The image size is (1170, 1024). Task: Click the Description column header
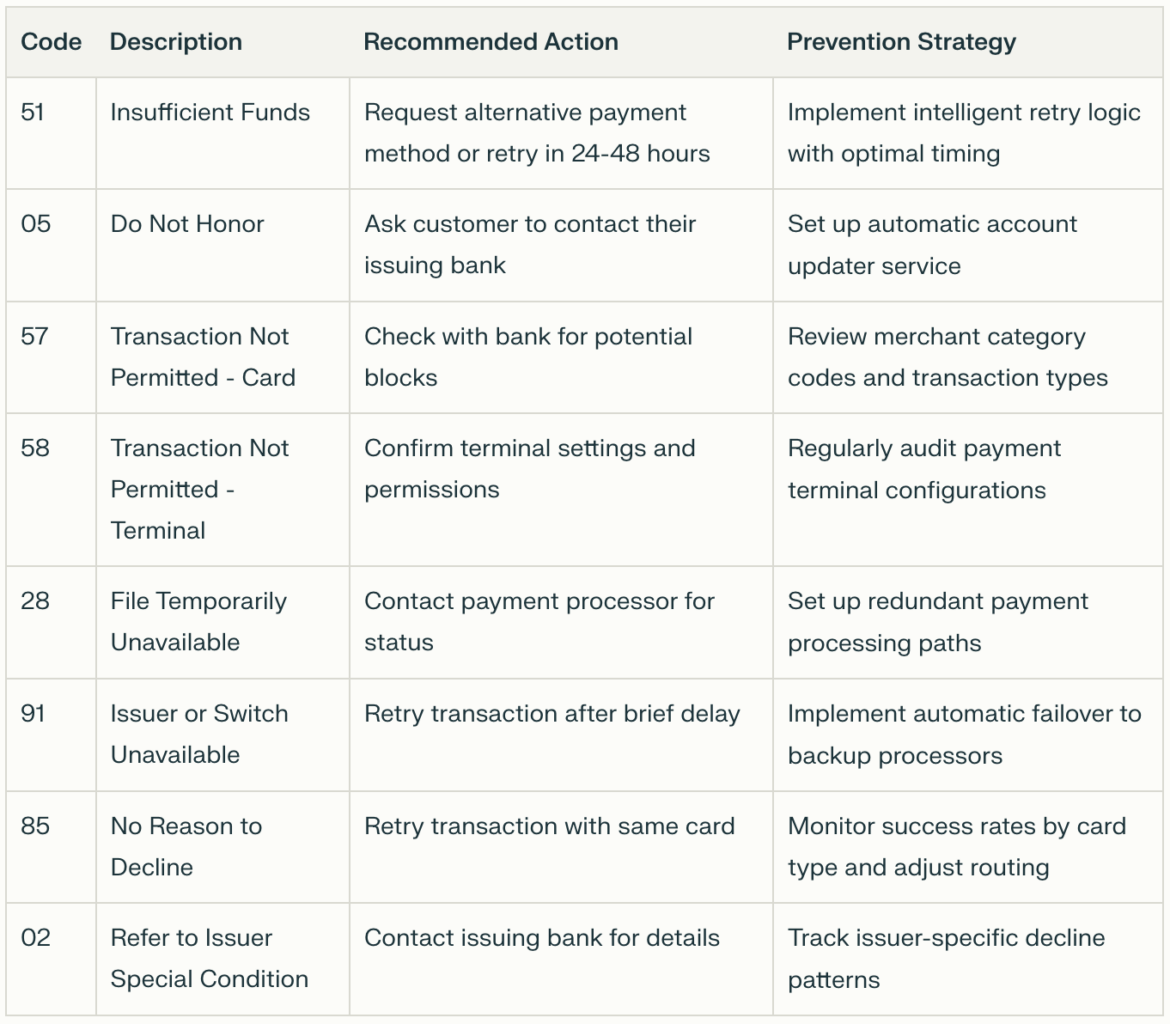click(x=176, y=42)
